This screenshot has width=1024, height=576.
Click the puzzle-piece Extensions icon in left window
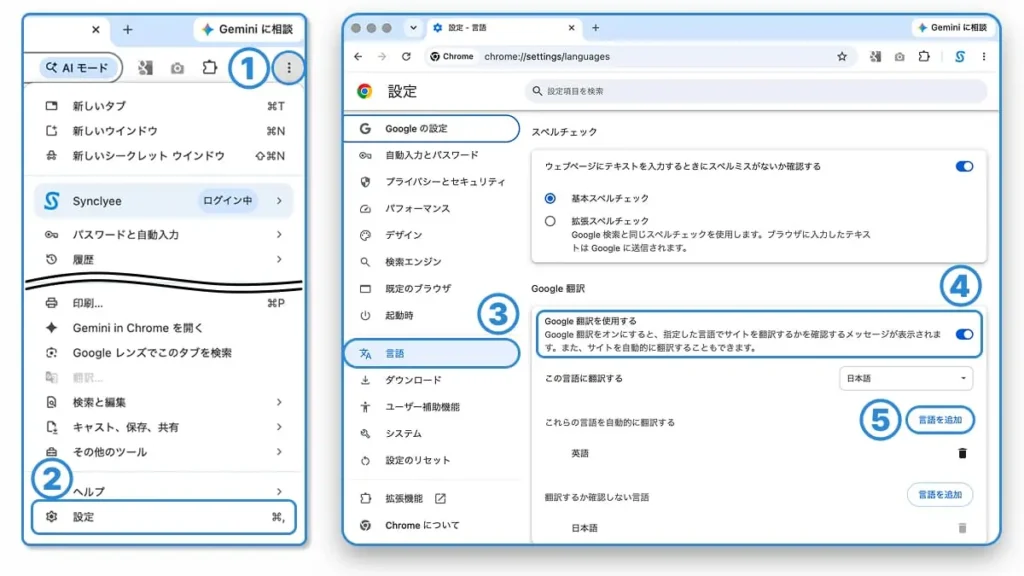[x=209, y=67]
